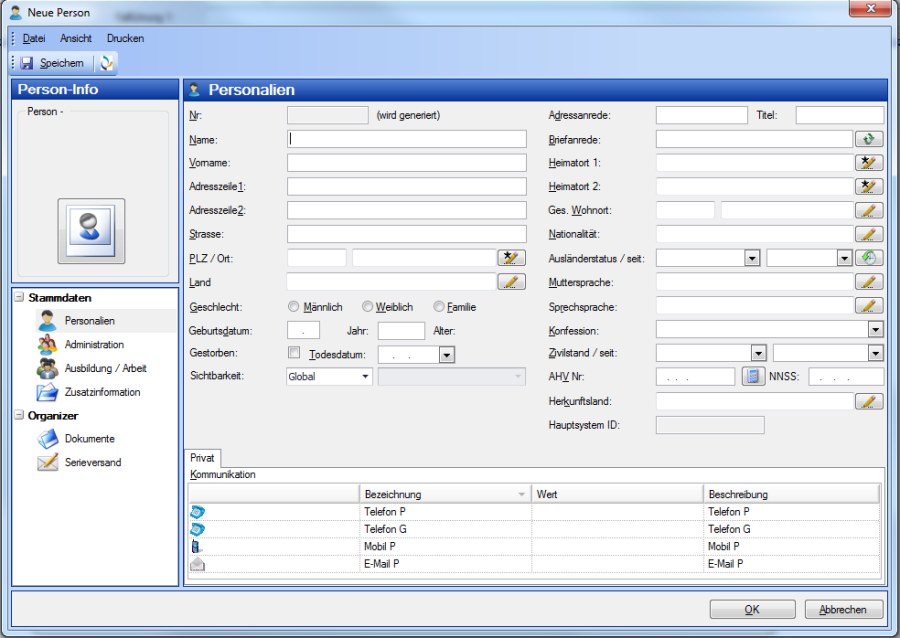This screenshot has height=638, width=900.
Task: Collapse the Stammdaten tree section
Action: click(x=20, y=297)
